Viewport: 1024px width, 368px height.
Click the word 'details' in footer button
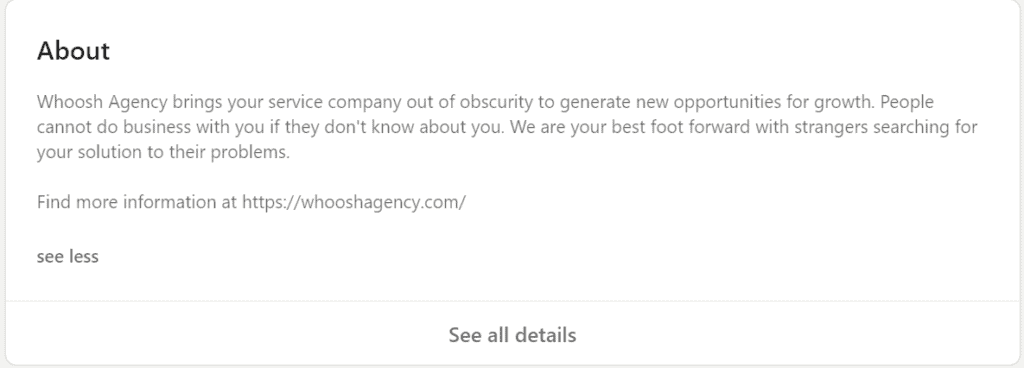(x=545, y=335)
